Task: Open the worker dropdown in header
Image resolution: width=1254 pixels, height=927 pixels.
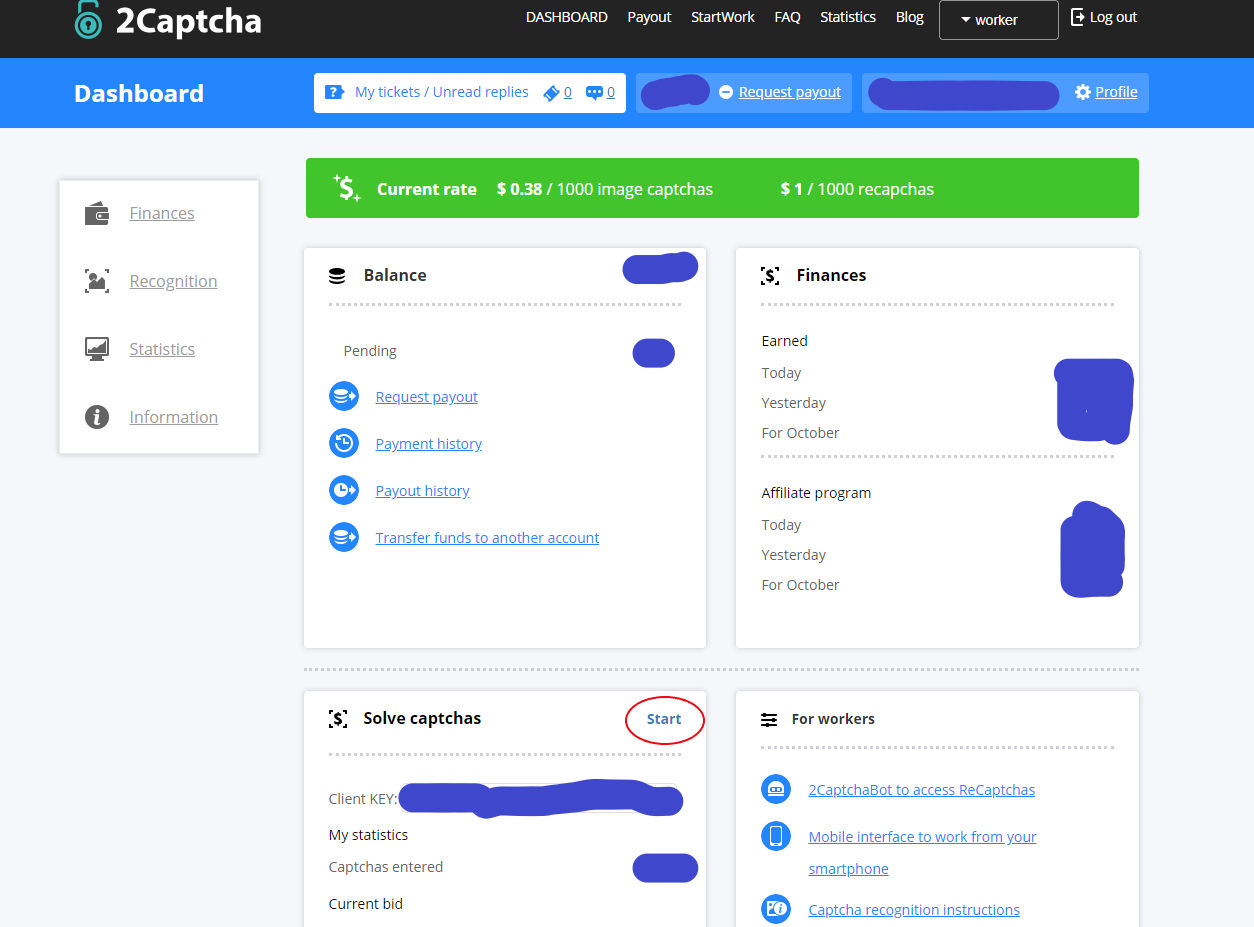Action: [x=998, y=20]
